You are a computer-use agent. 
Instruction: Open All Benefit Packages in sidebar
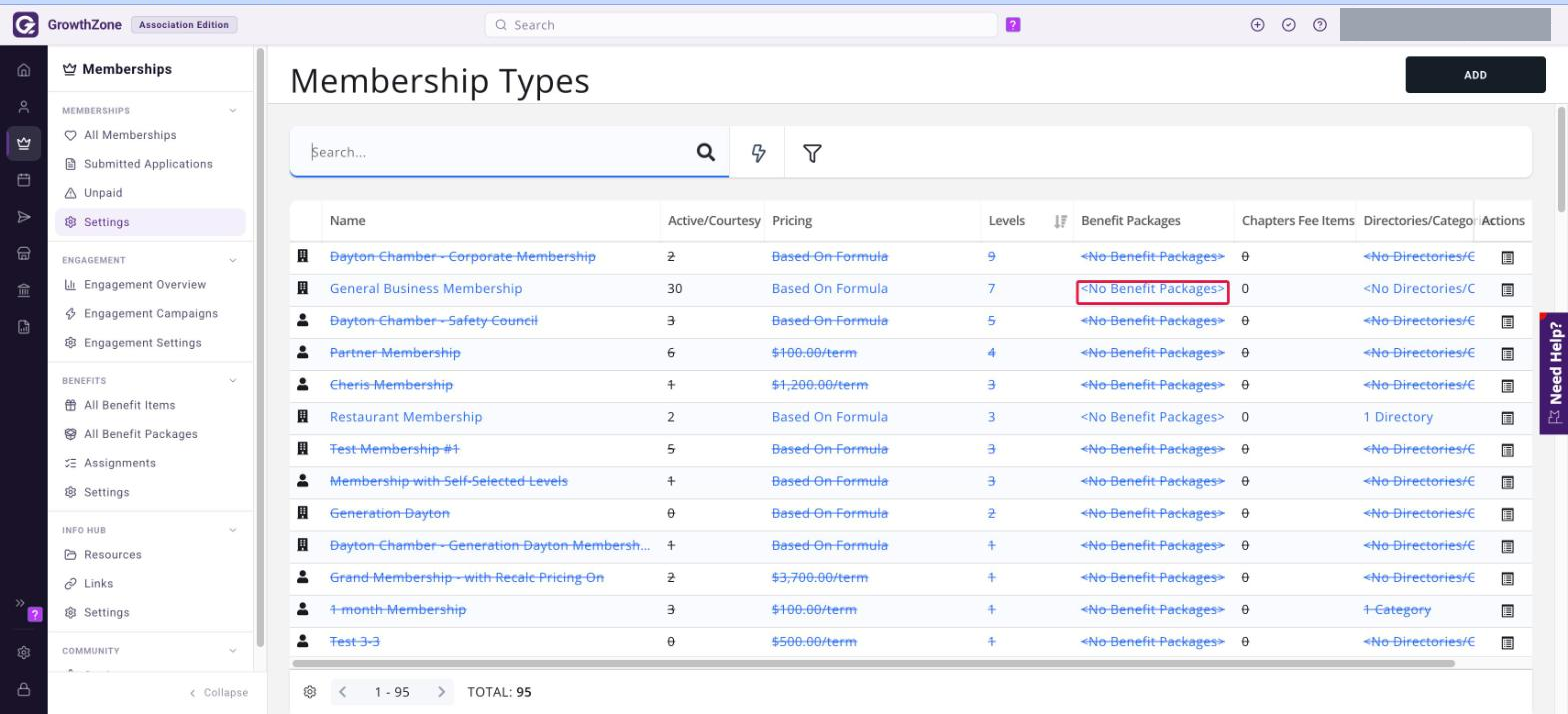point(141,434)
